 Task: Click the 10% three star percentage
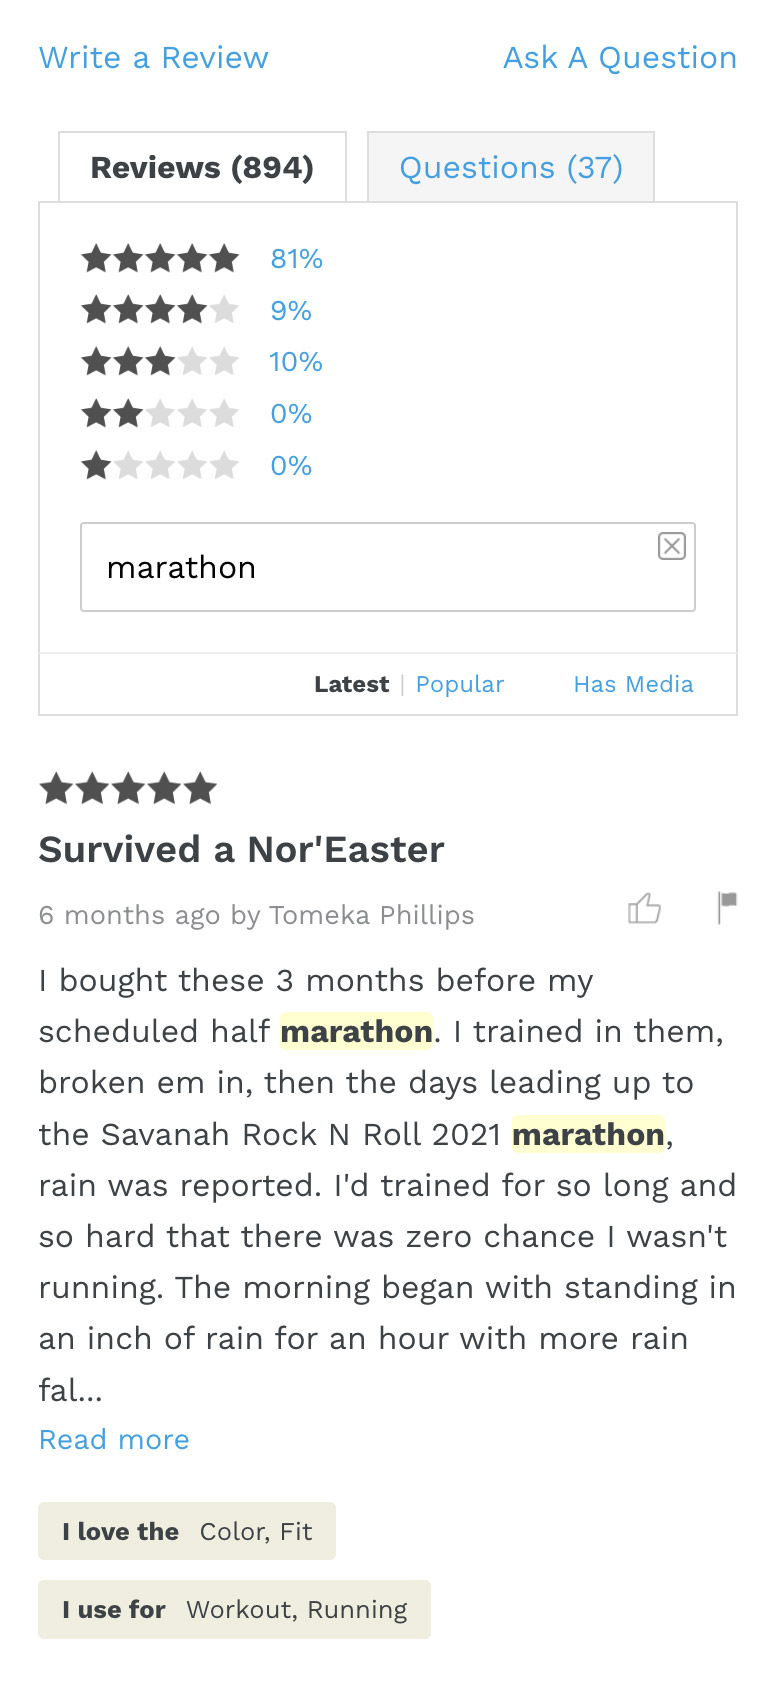click(x=296, y=362)
